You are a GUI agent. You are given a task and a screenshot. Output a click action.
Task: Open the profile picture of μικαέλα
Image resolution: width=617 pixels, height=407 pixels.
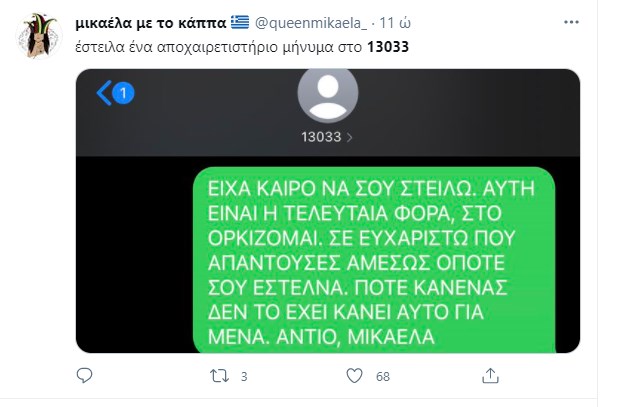39,36
